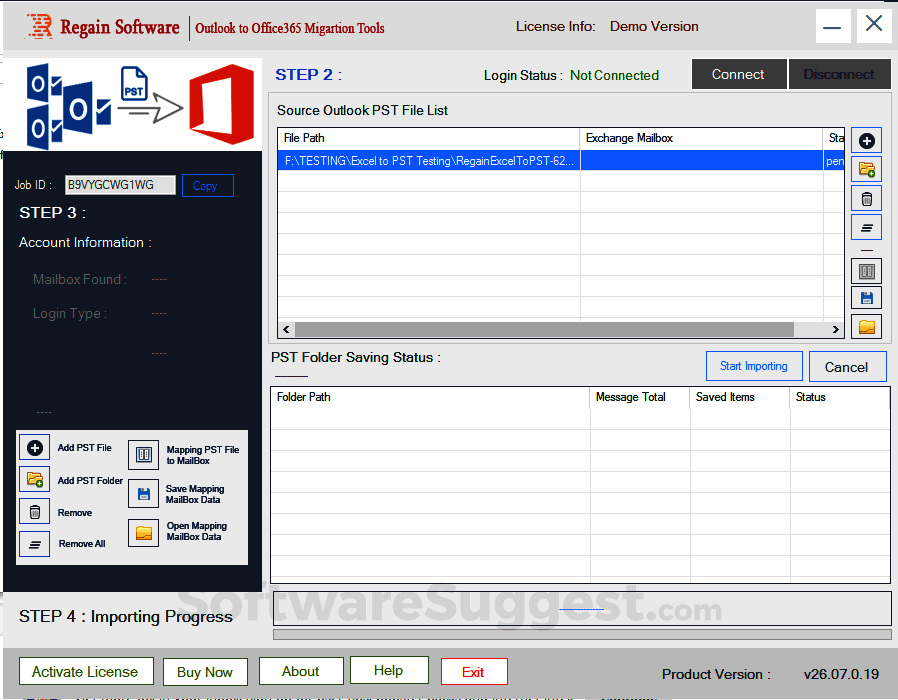The image size is (898, 700).
Task: Click the Folder Path column header
Action: pyautogui.click(x=430, y=397)
